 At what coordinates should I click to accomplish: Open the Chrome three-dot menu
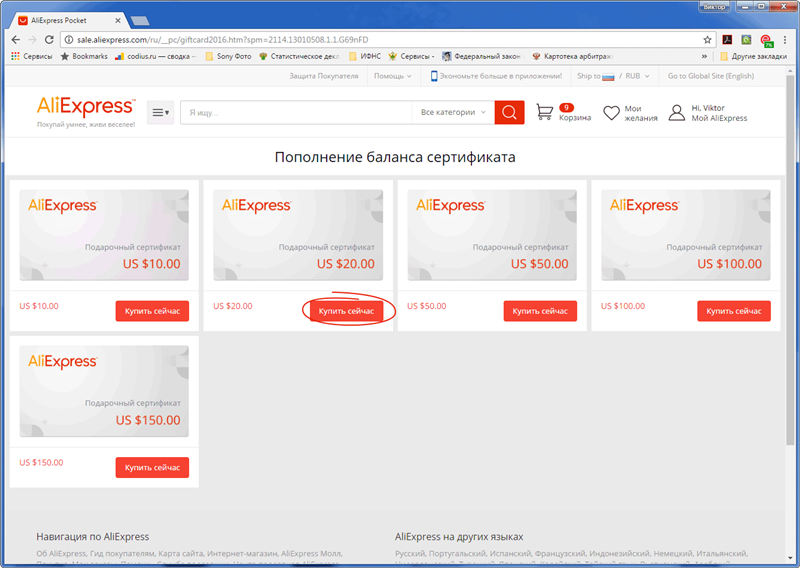click(787, 39)
